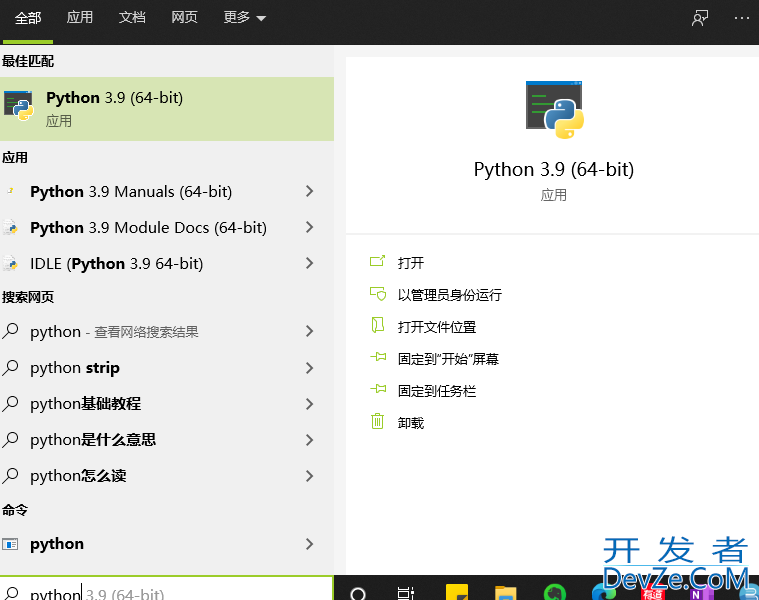This screenshot has height=600, width=759.
Task: Open green Evernote elephant taskbar icon
Action: [x=555, y=592]
